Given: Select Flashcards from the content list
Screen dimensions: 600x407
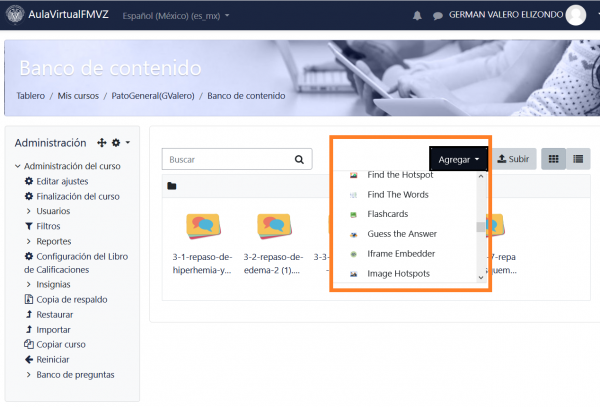Looking at the screenshot, I should (x=387, y=214).
